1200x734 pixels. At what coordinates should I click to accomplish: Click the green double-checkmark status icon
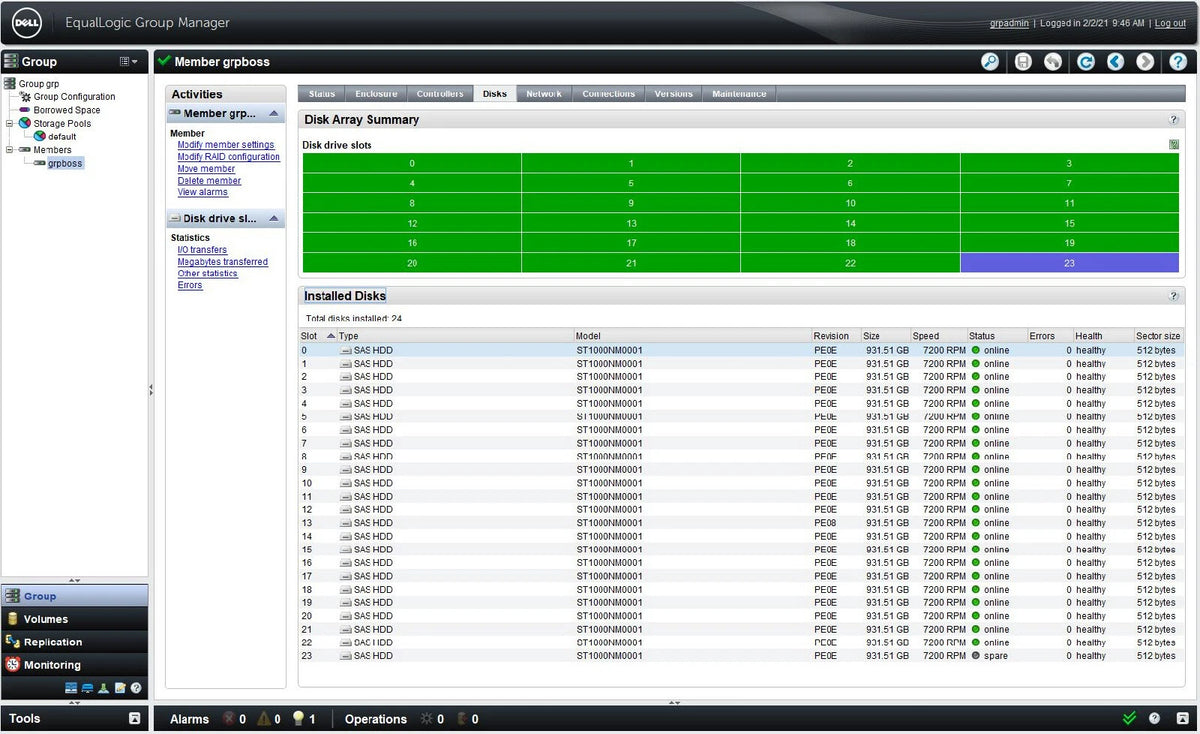[x=1130, y=719]
